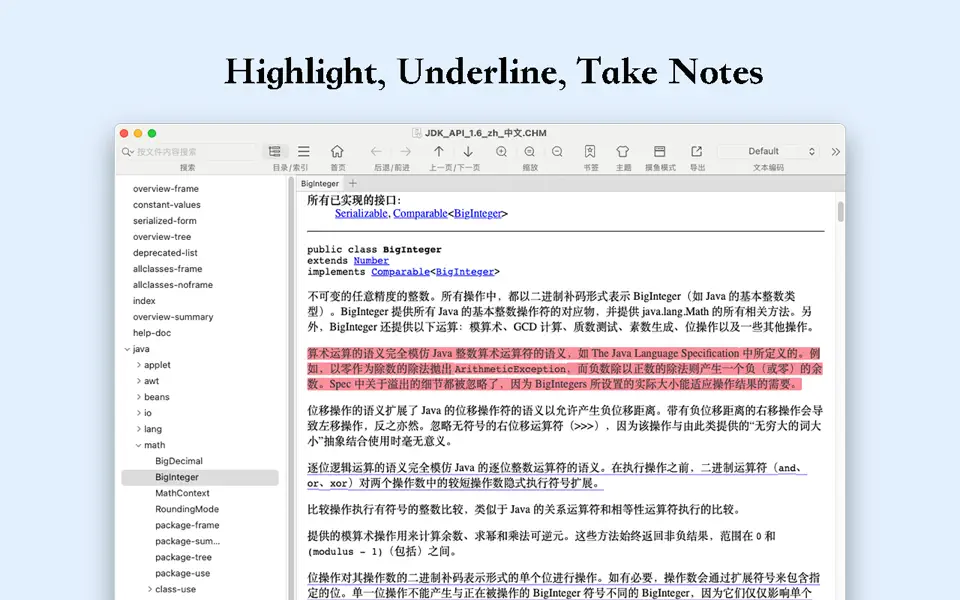Switch to the index list view toggle

click(x=302, y=150)
